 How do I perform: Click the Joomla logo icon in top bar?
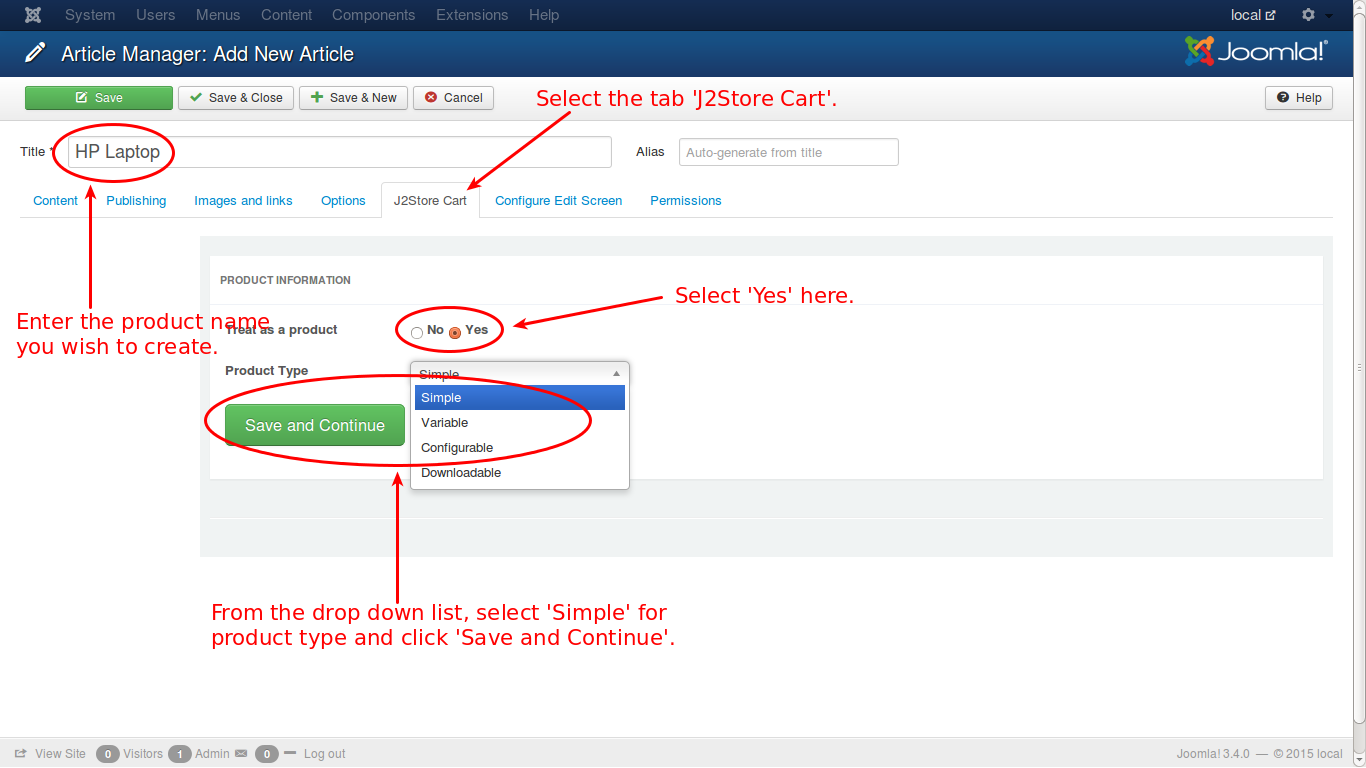[33, 15]
